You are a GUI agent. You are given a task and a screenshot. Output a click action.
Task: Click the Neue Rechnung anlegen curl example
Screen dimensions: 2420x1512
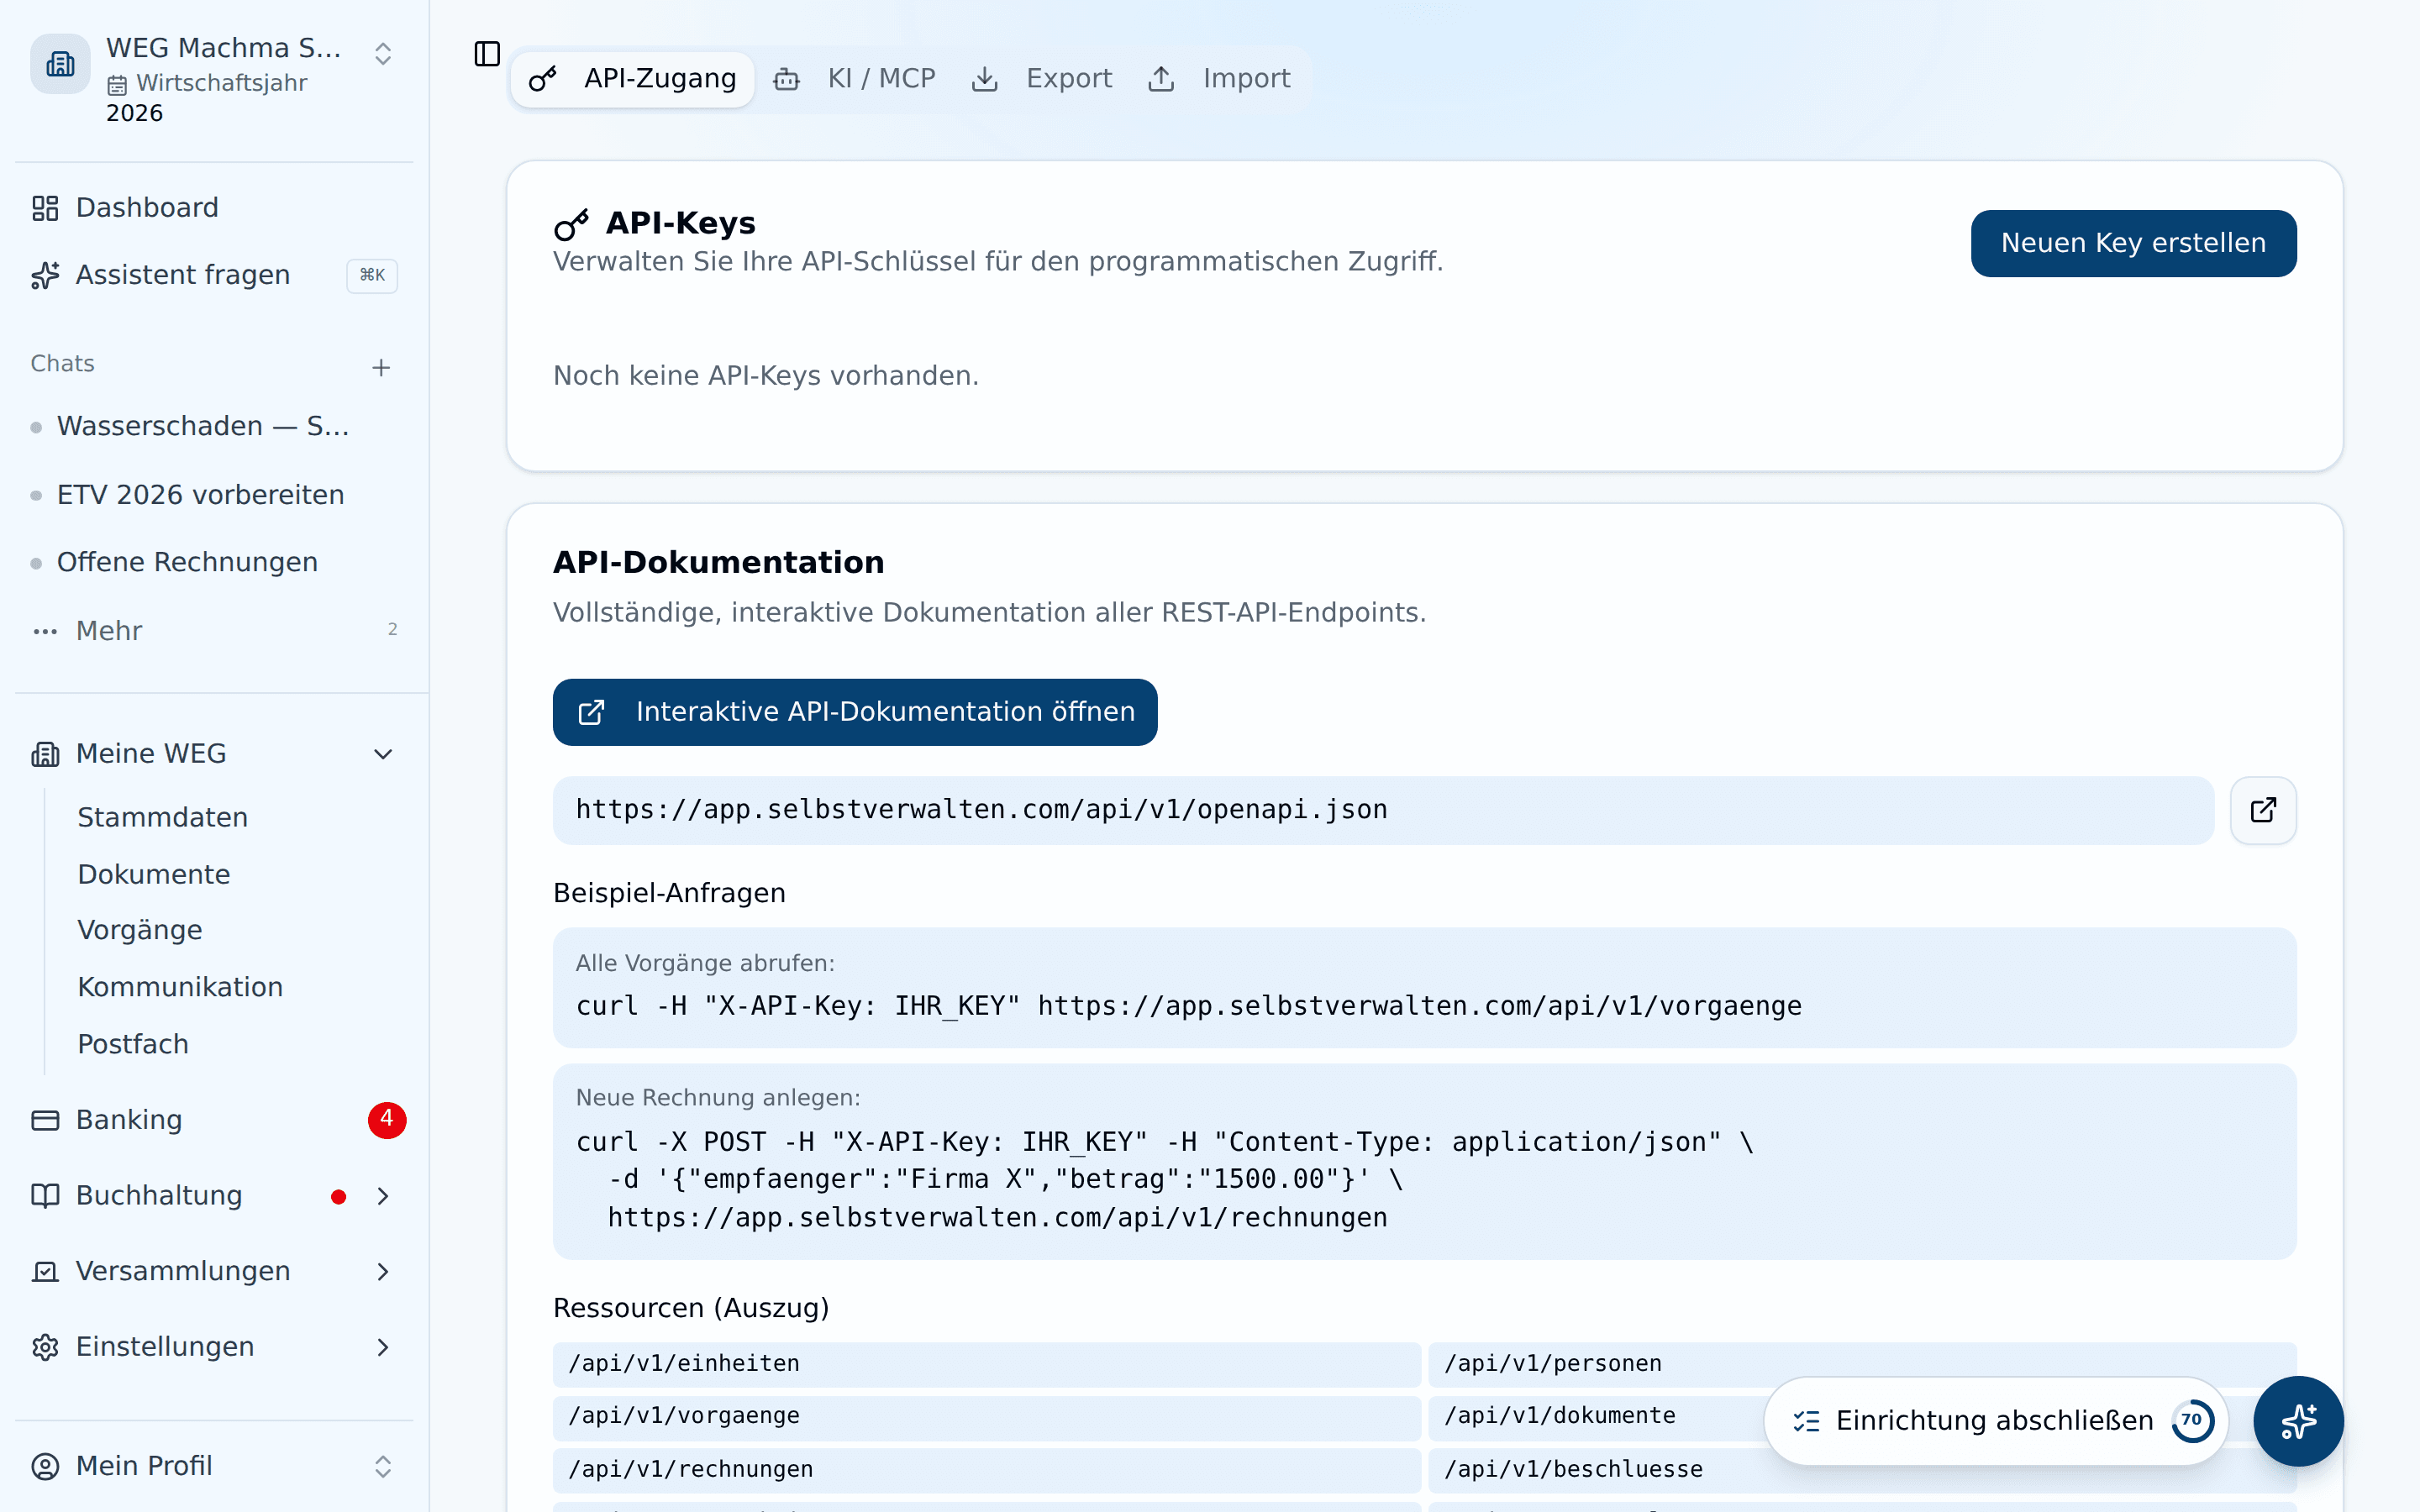1424,1161
